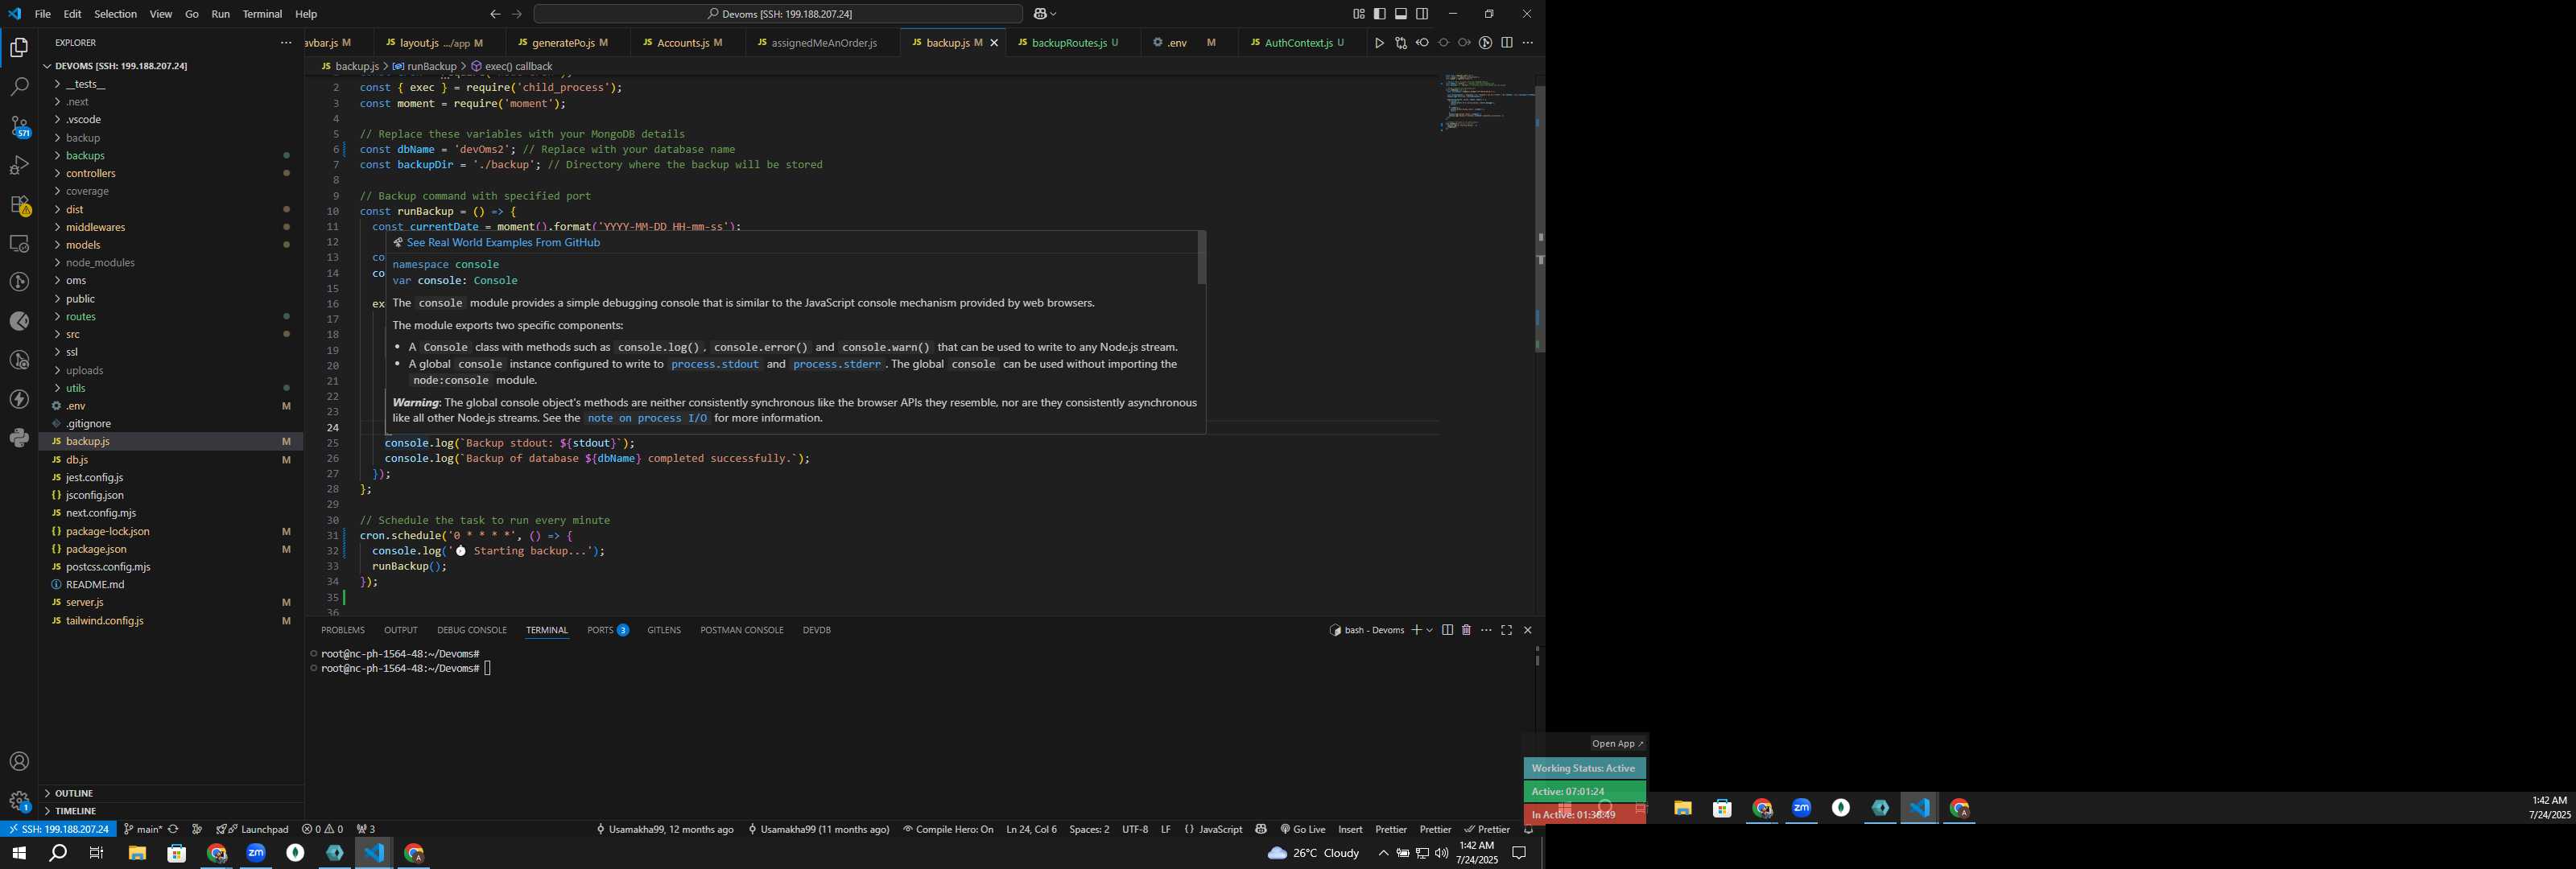This screenshot has width=2576, height=869.
Task: Toggle Secondary Side Bar visibility
Action: pos(1422,14)
